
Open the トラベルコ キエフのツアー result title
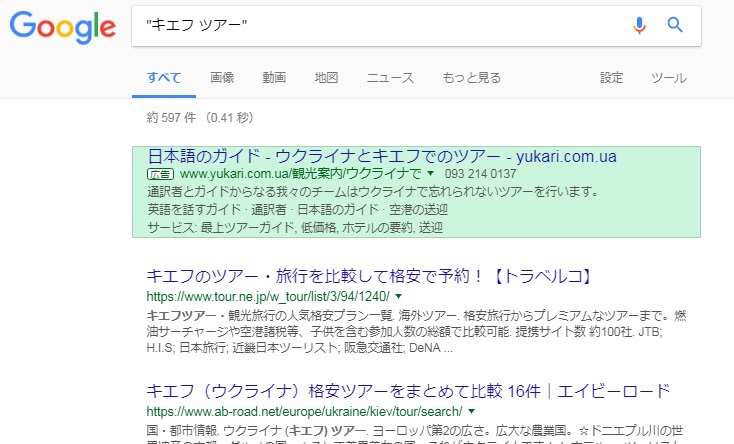point(370,276)
